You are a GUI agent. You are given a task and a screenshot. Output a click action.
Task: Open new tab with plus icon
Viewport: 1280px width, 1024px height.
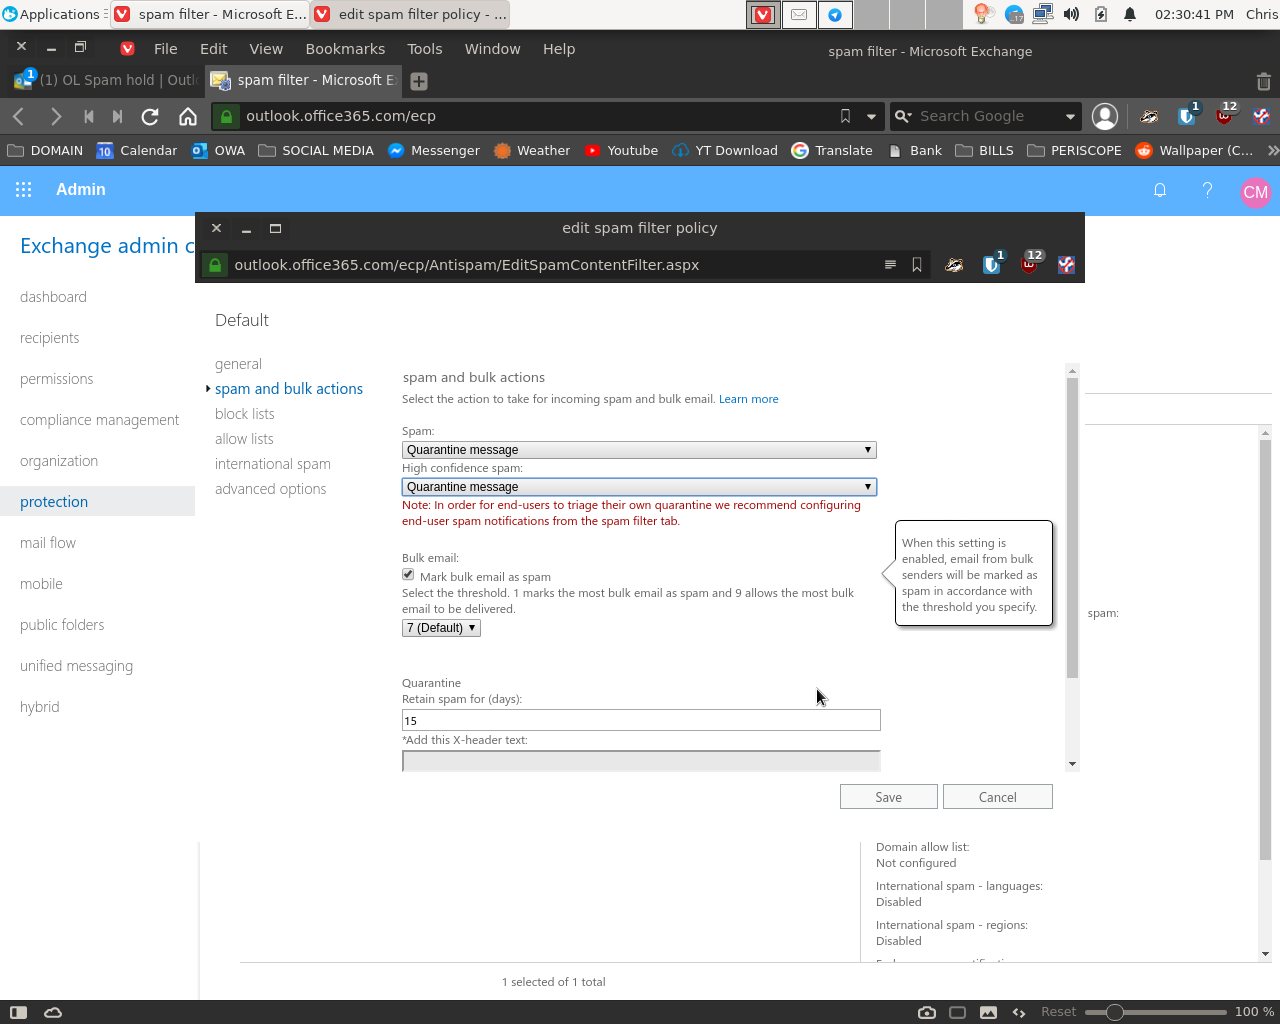point(419,81)
